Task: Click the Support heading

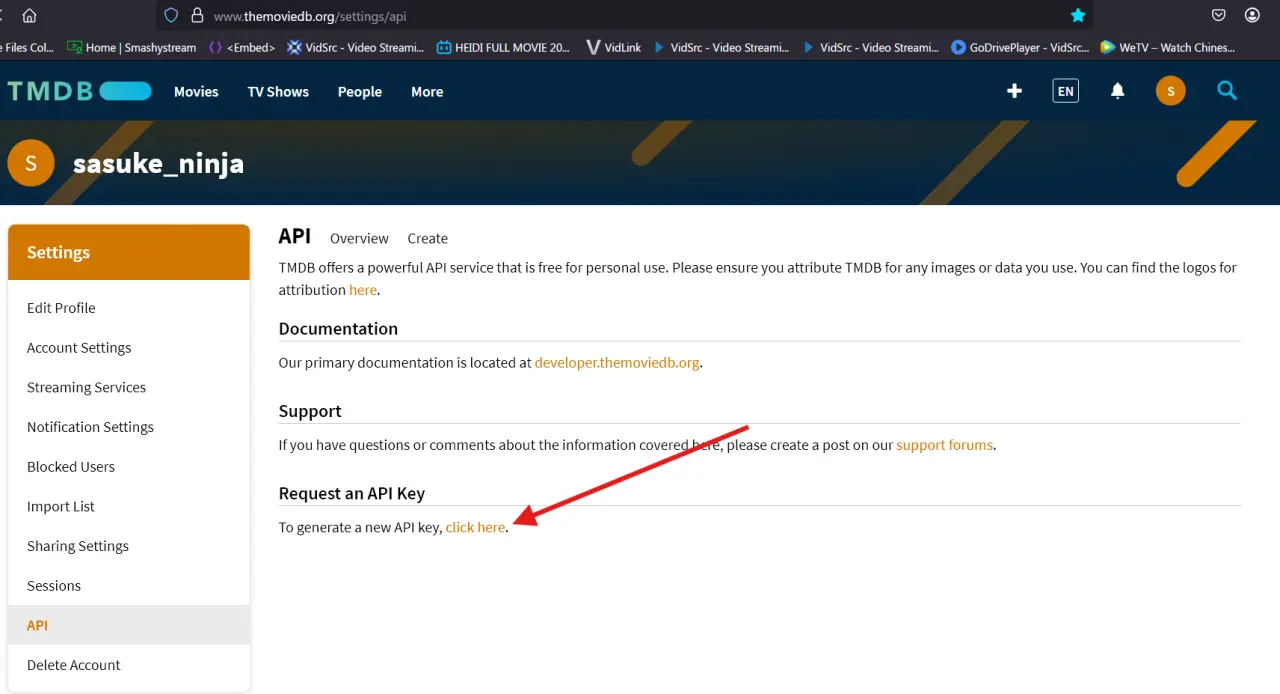Action: 310,411
